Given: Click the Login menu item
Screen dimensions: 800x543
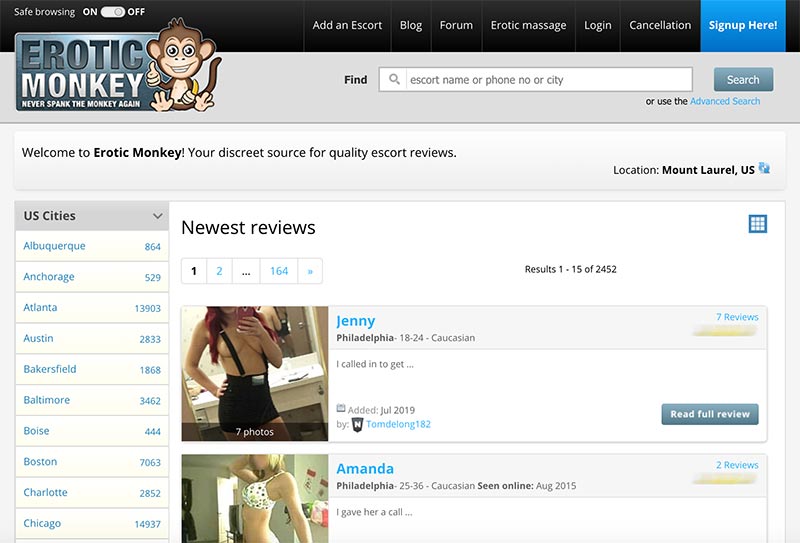Looking at the screenshot, I should [597, 25].
